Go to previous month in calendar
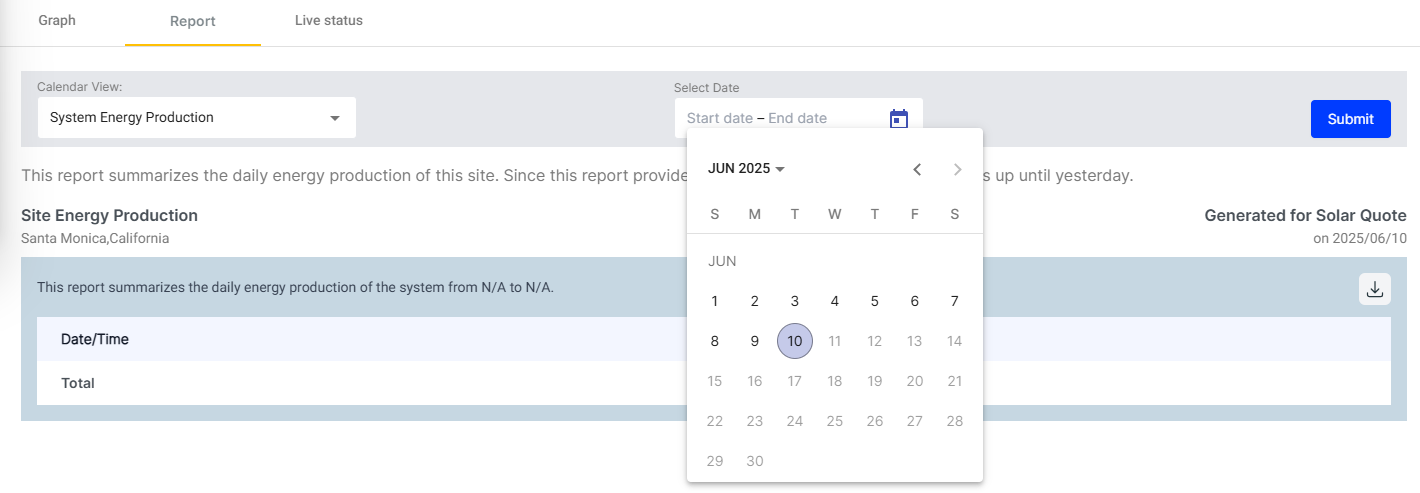The width and height of the screenshot is (1420, 493). (x=917, y=169)
